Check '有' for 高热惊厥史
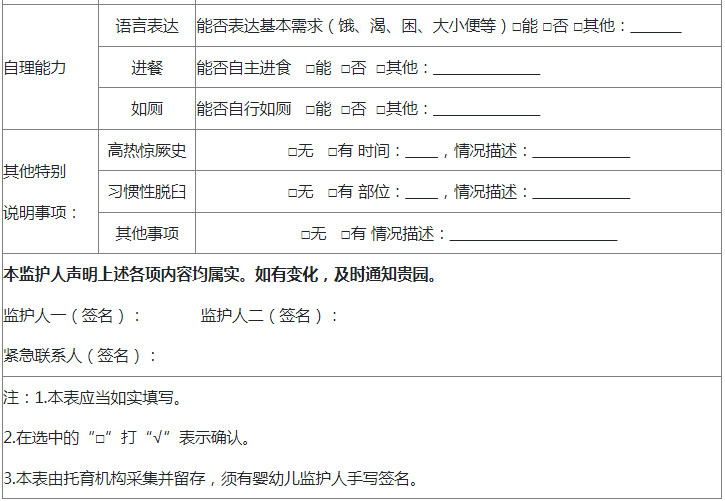The image size is (725, 501). pyautogui.click(x=332, y=152)
